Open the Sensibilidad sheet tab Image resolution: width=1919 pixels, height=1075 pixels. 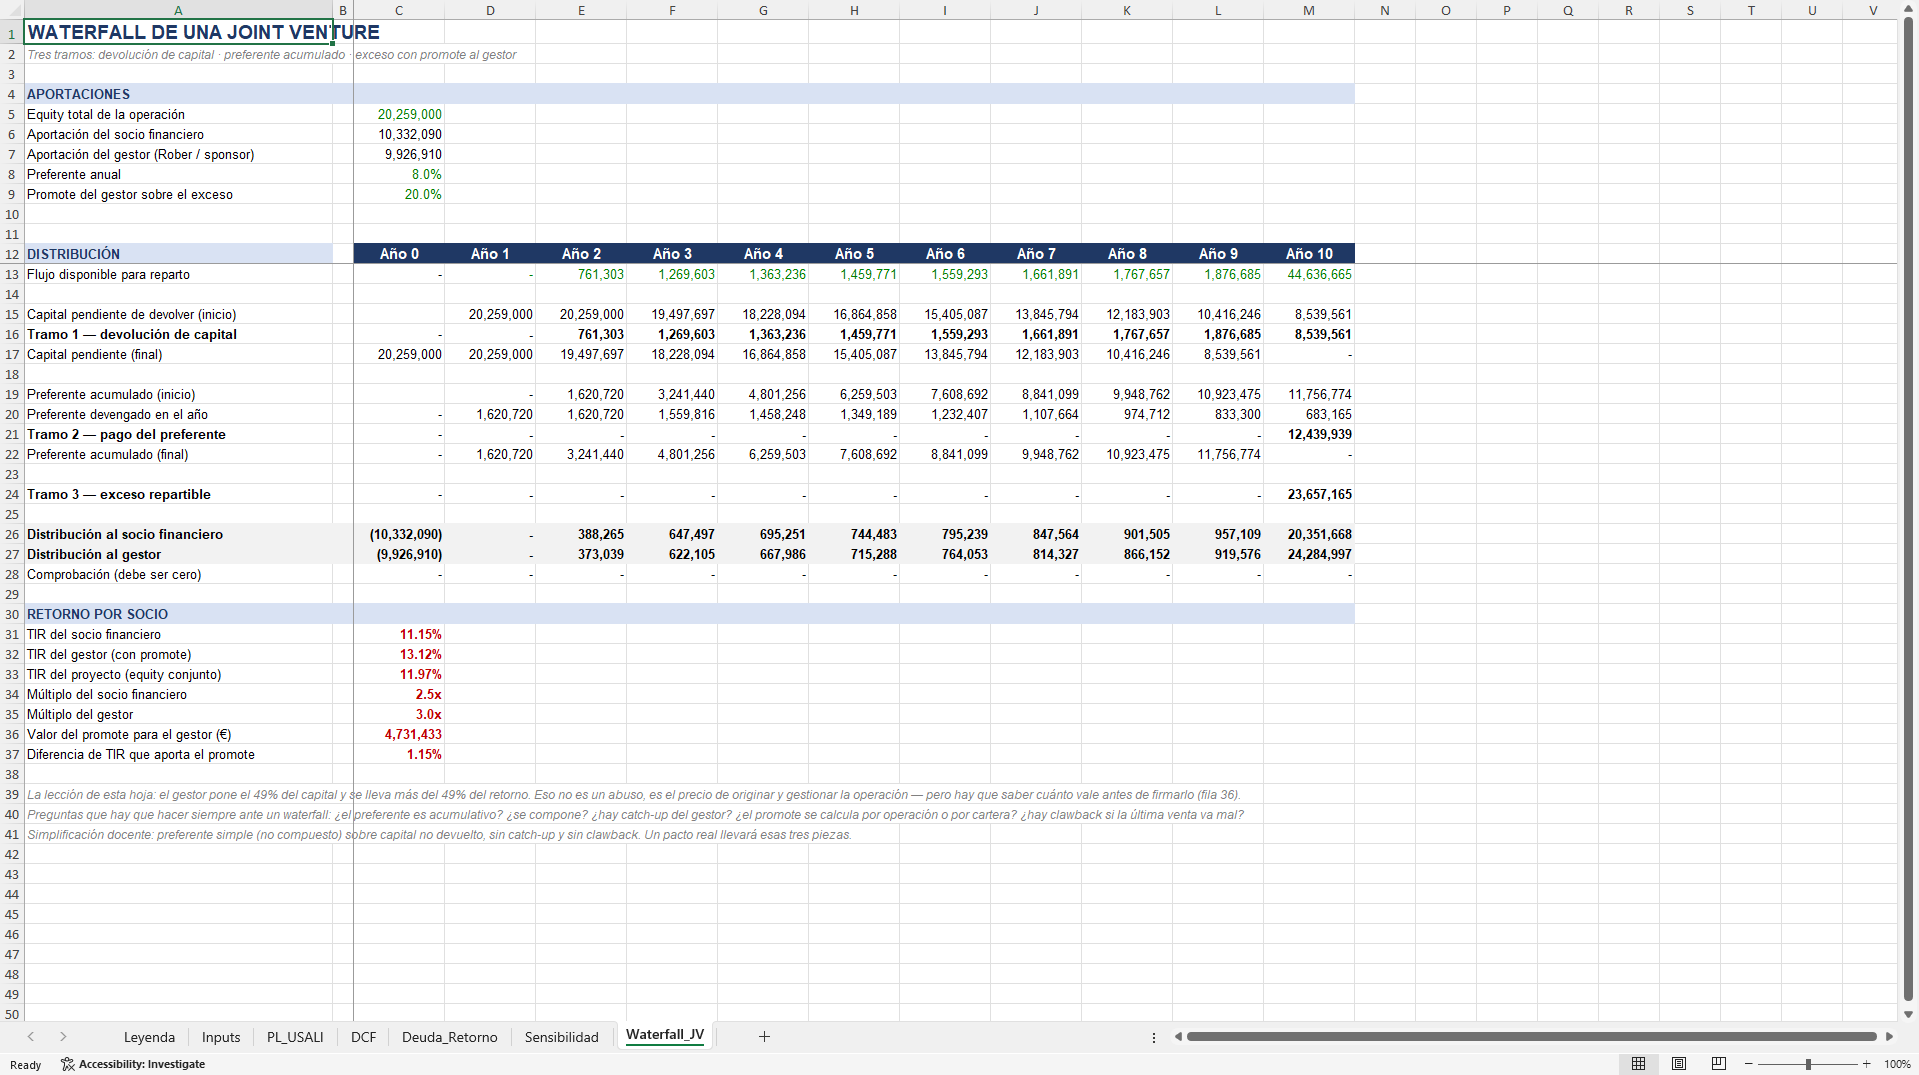561,1037
